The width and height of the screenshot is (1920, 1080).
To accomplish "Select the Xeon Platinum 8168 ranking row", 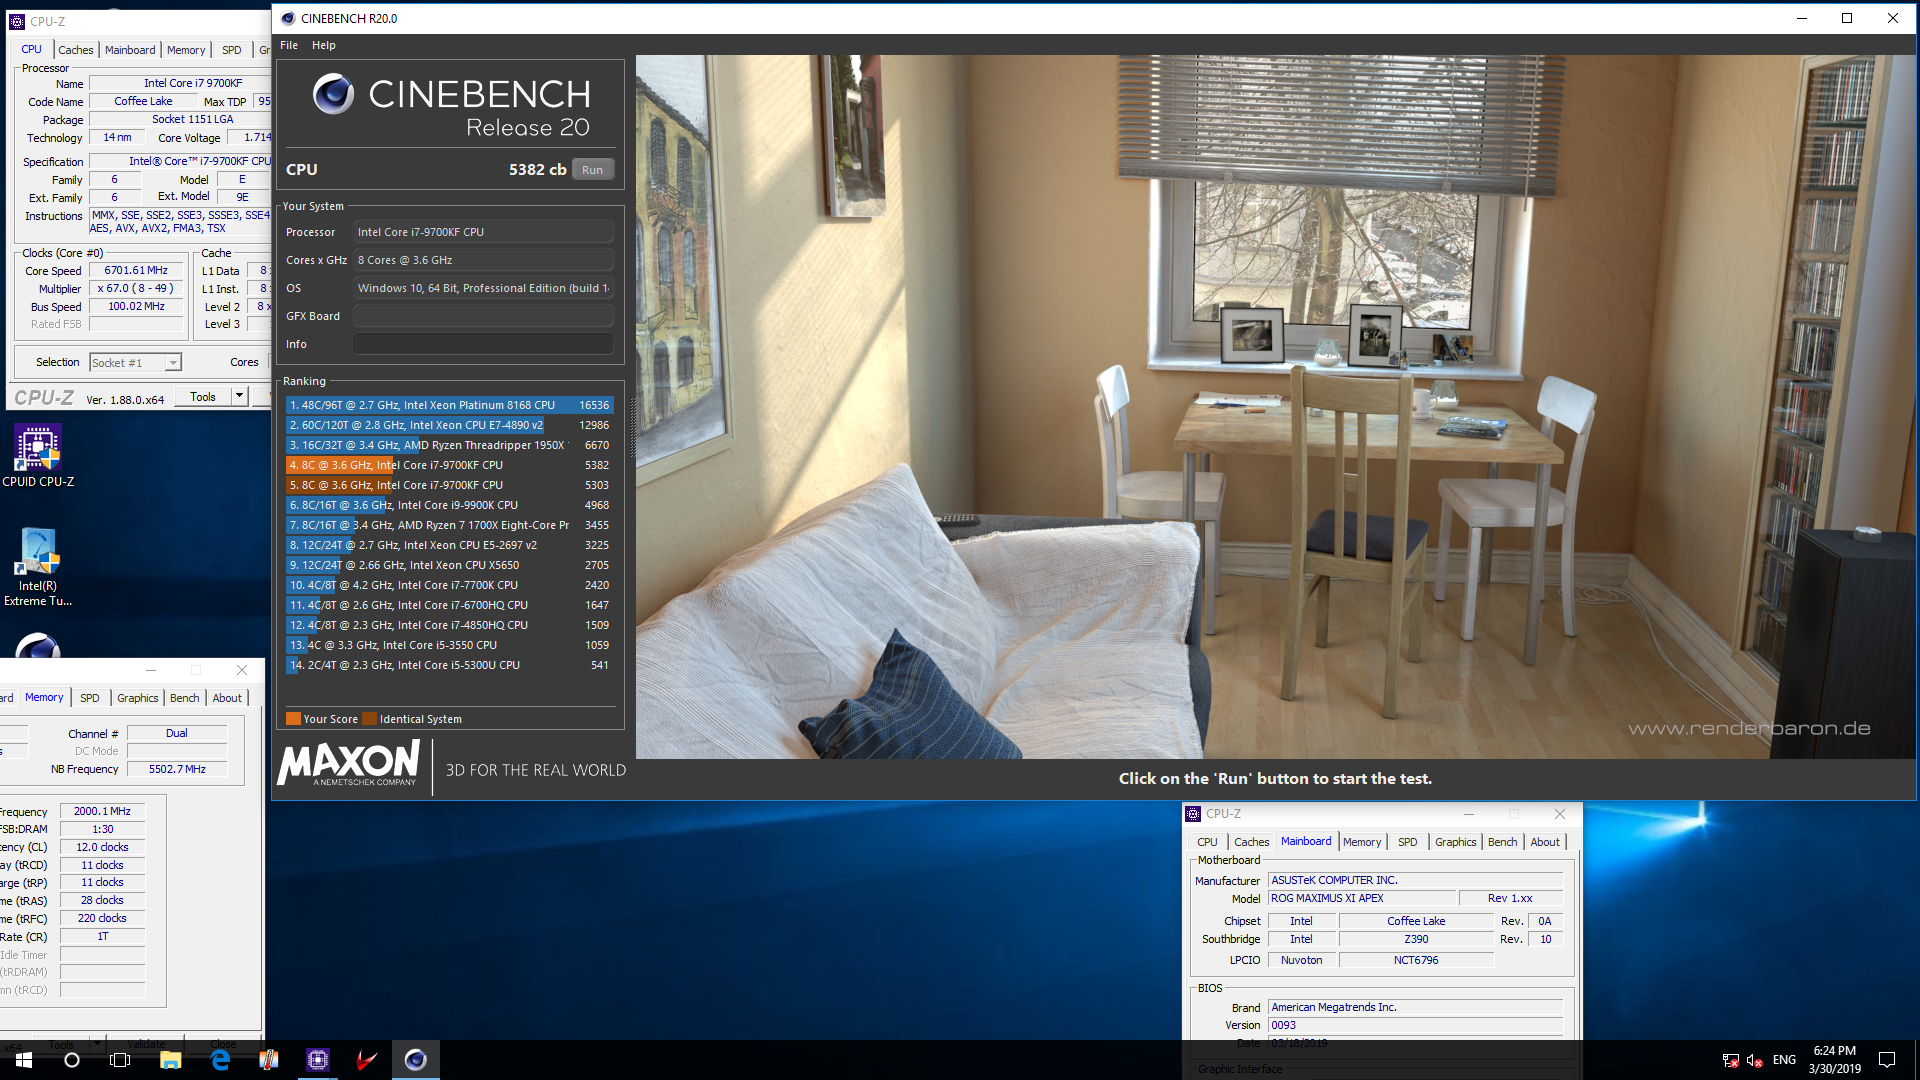I will [x=449, y=405].
